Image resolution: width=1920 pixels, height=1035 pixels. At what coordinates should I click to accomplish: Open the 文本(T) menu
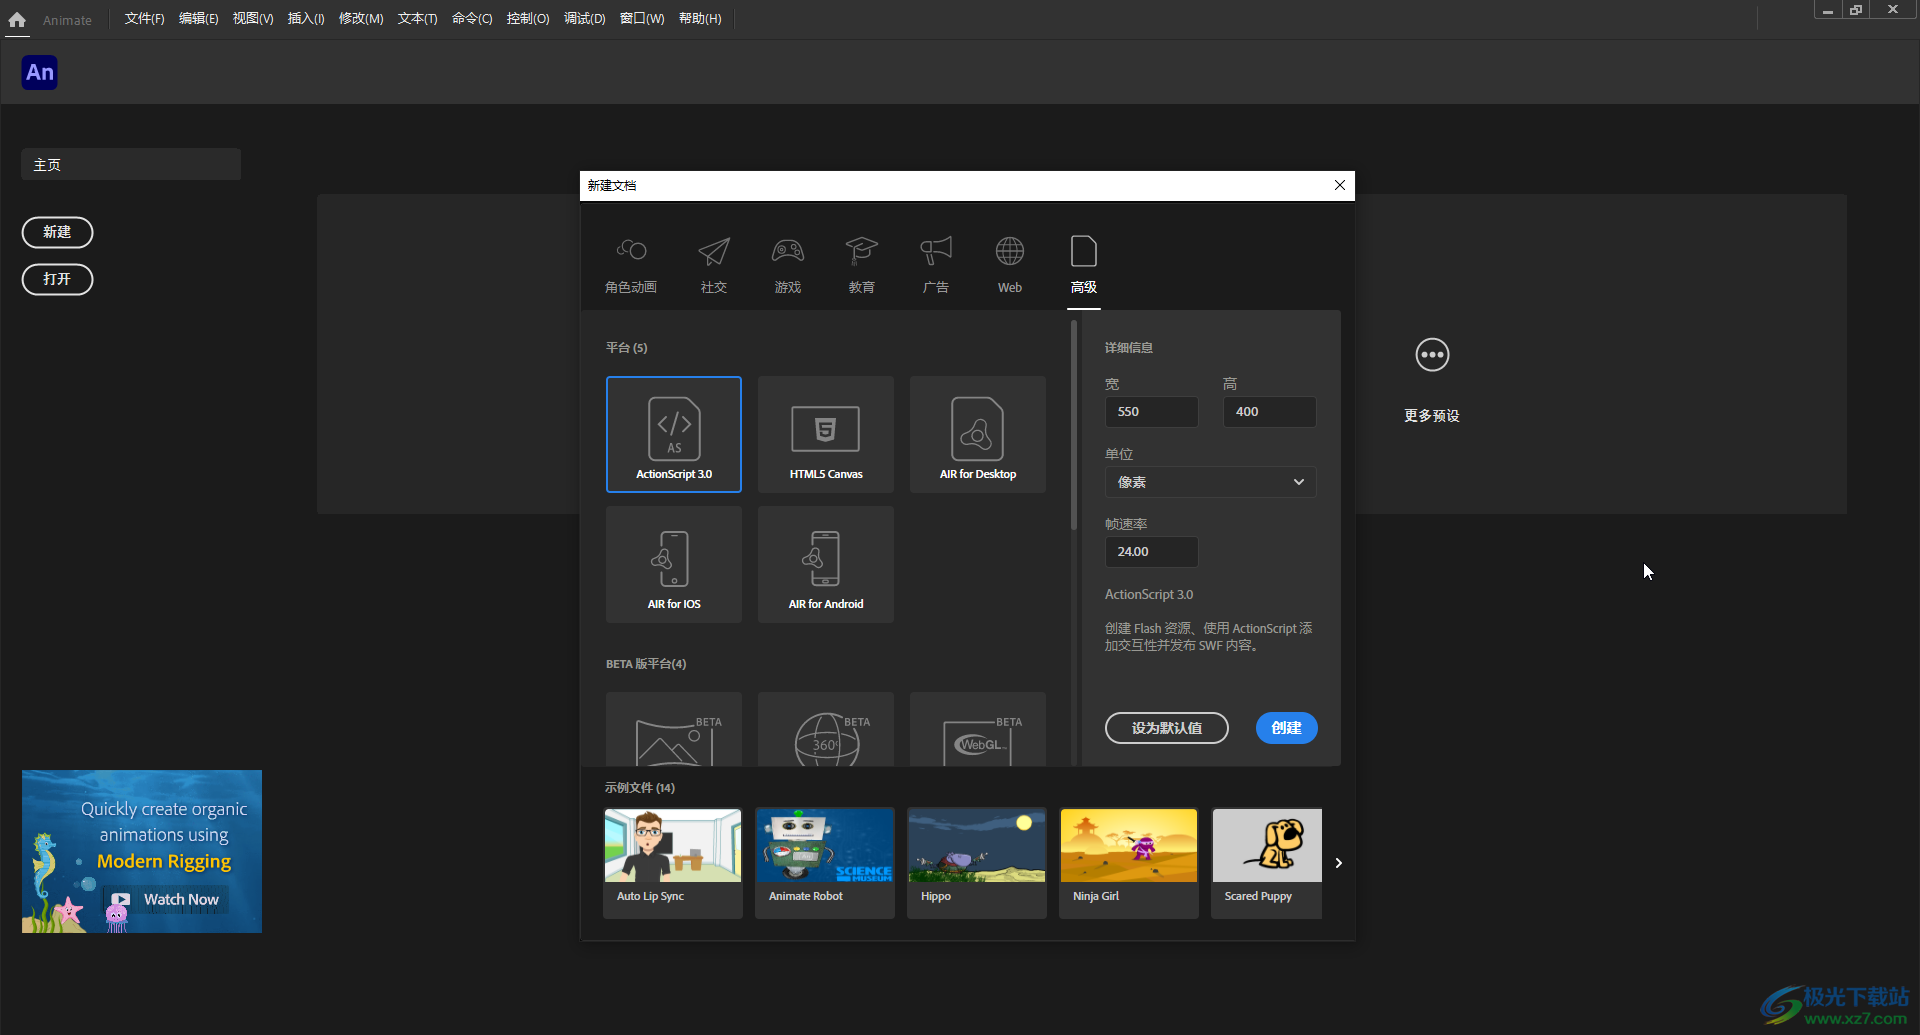pyautogui.click(x=417, y=19)
